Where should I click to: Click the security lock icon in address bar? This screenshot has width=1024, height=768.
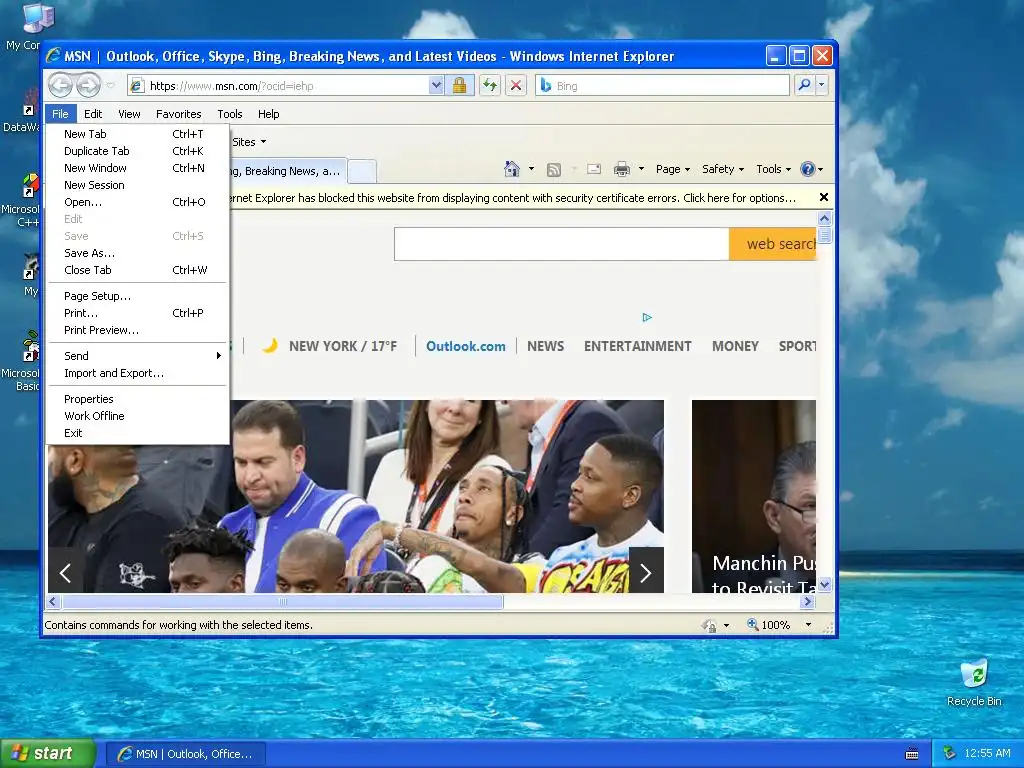[459, 86]
